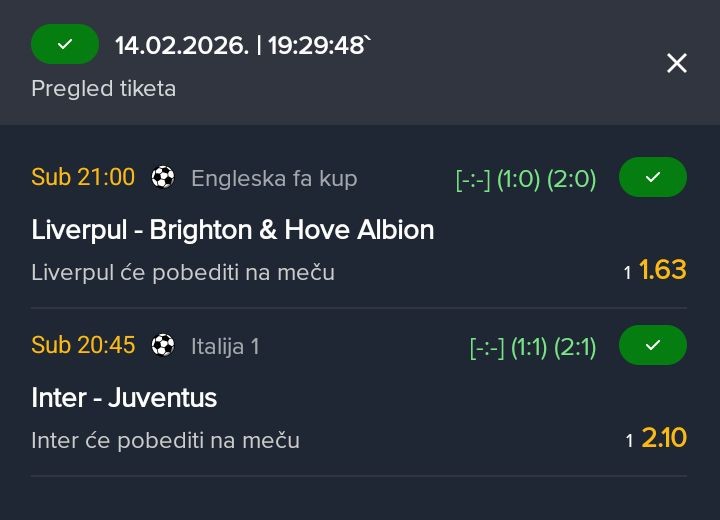Image resolution: width=720 pixels, height=520 pixels.
Task: Open the Liverpul - Brighton & Hove Albion match
Action: [233, 230]
